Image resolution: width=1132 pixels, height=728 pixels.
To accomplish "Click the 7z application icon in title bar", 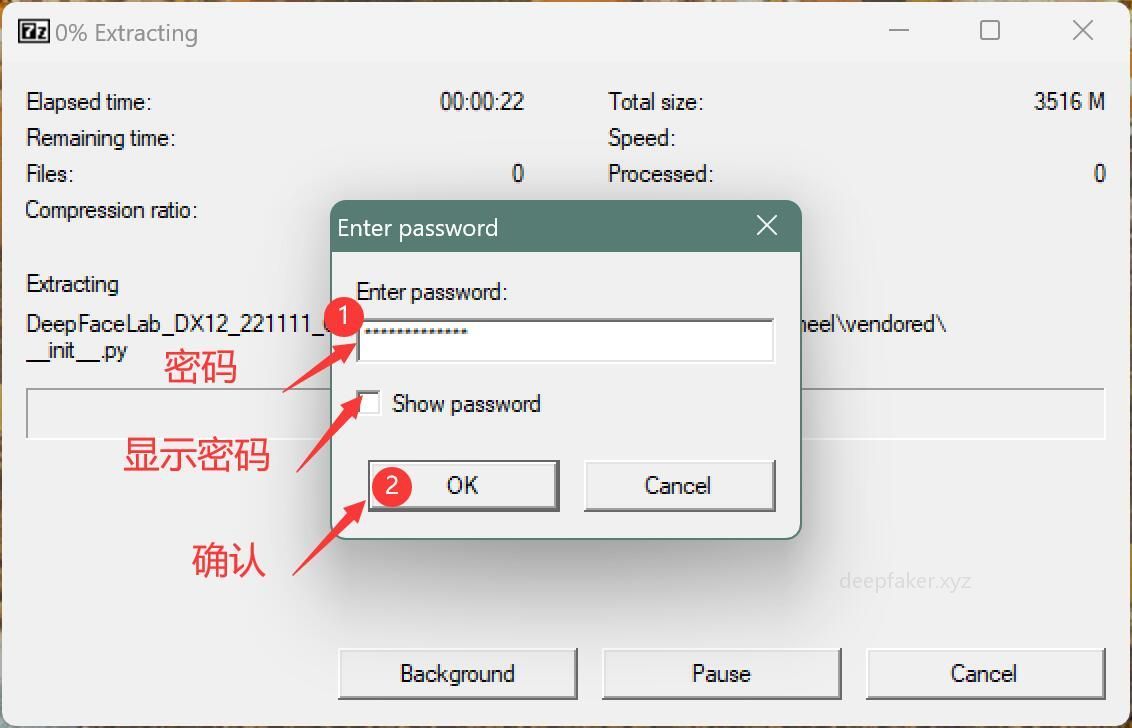I will (33, 32).
